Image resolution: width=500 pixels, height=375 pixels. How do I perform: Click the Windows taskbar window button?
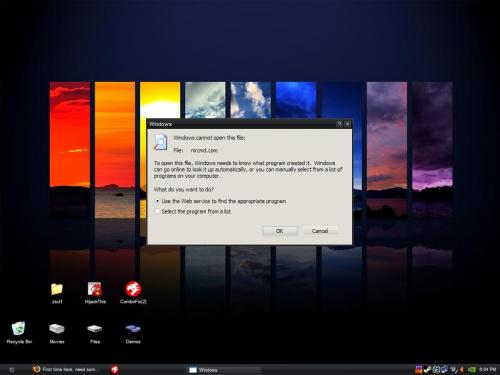tap(223, 370)
